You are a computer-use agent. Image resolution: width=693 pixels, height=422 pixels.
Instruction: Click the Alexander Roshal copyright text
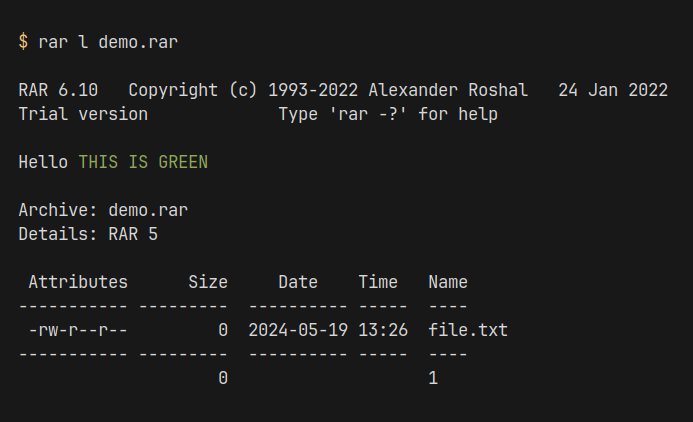click(328, 90)
